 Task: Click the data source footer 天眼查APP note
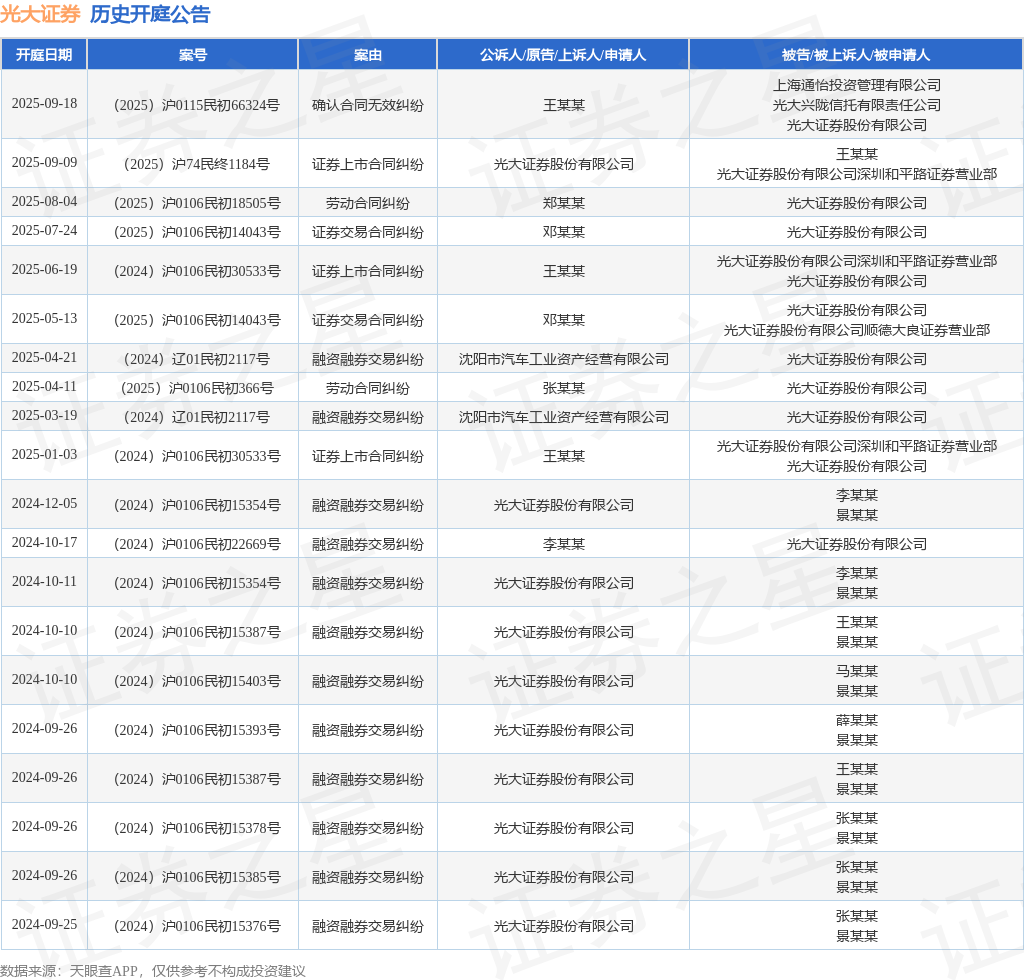(x=153, y=971)
